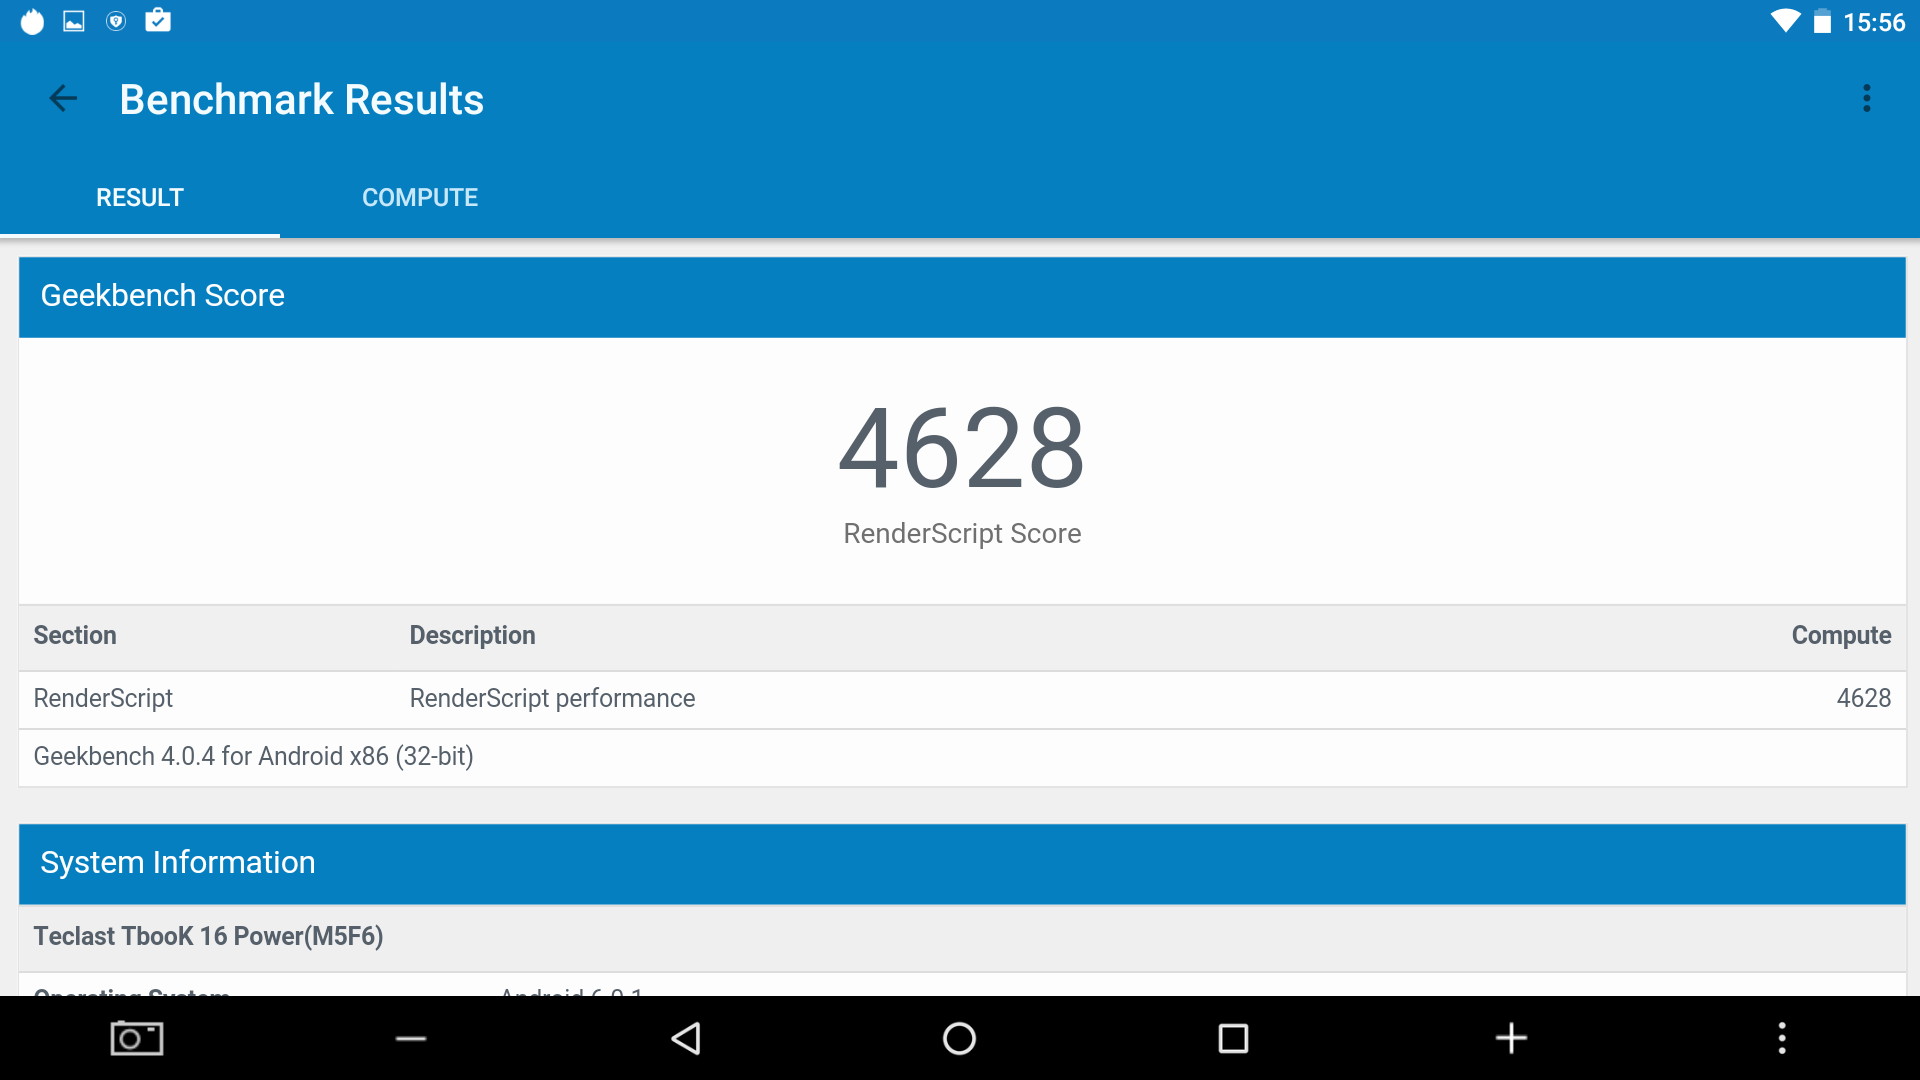This screenshot has width=1920, height=1080.
Task: Open the three-dot menu in bottom navigation bar
Action: (x=1782, y=1038)
